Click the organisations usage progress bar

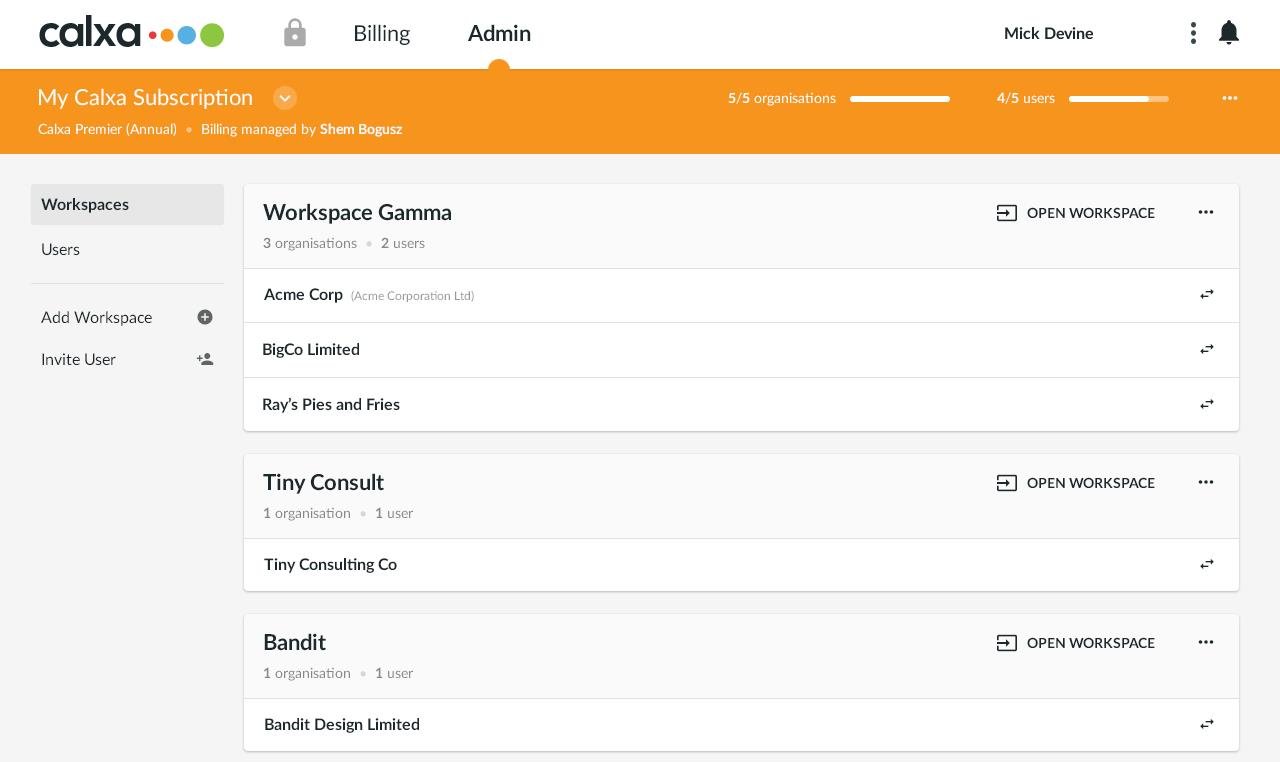(x=900, y=98)
